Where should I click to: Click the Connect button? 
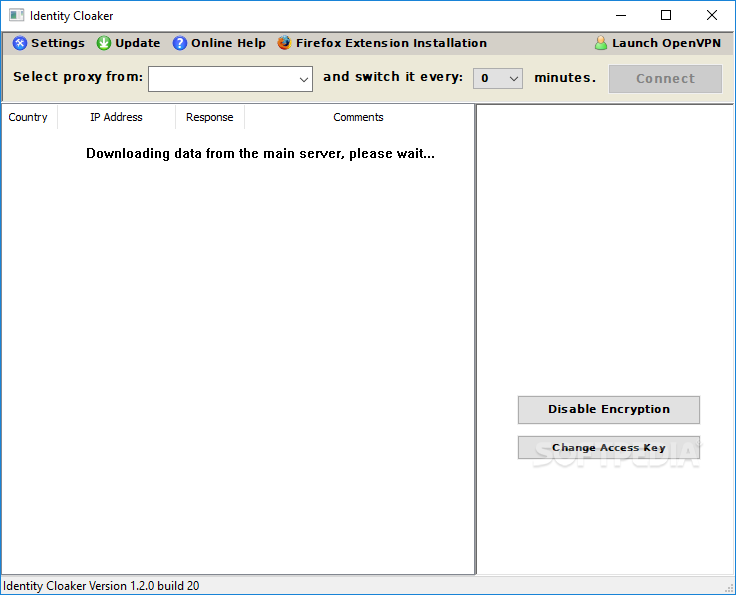click(x=665, y=78)
